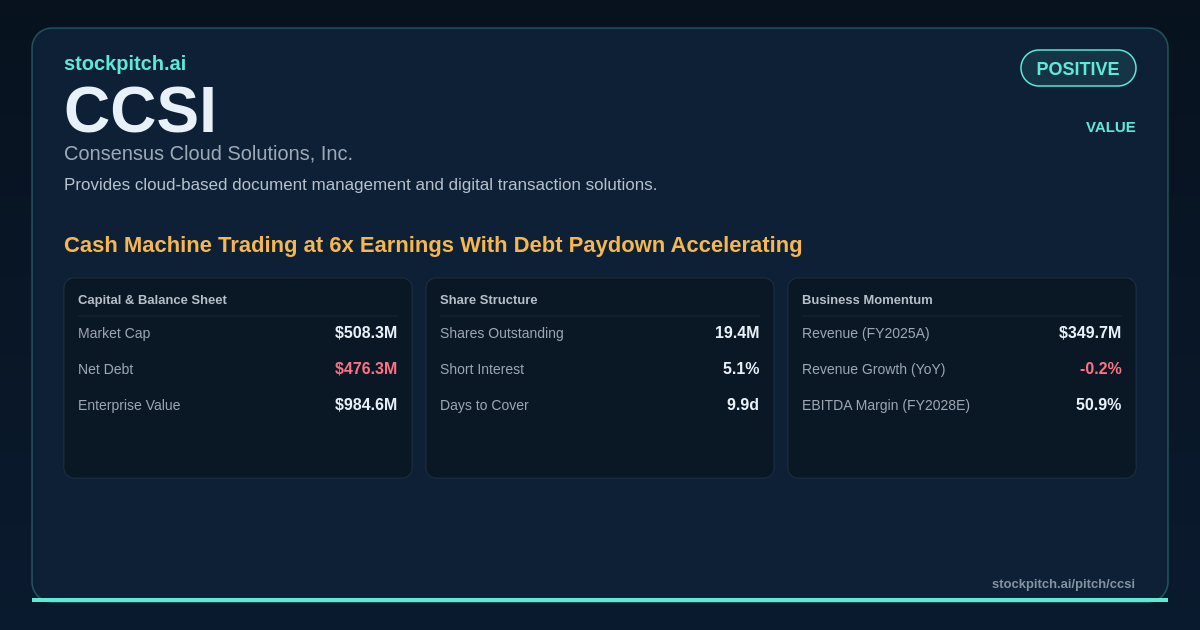Click the EBITDA Margin (FY2028E) value 50.9%

pos(1099,405)
